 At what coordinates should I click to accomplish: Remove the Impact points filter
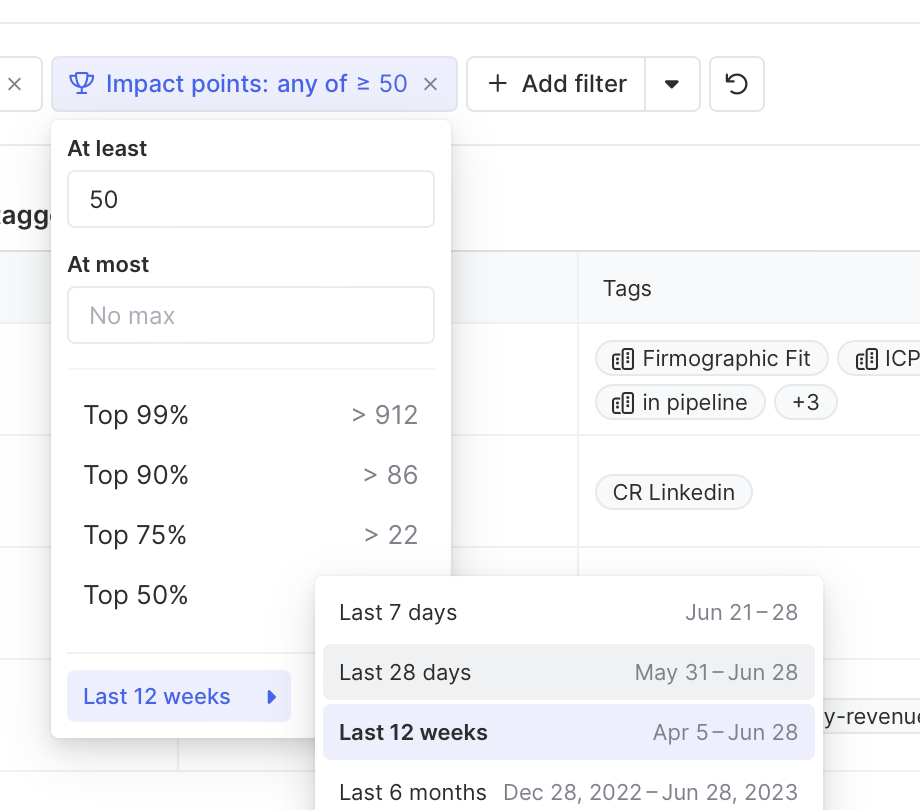pyautogui.click(x=431, y=84)
